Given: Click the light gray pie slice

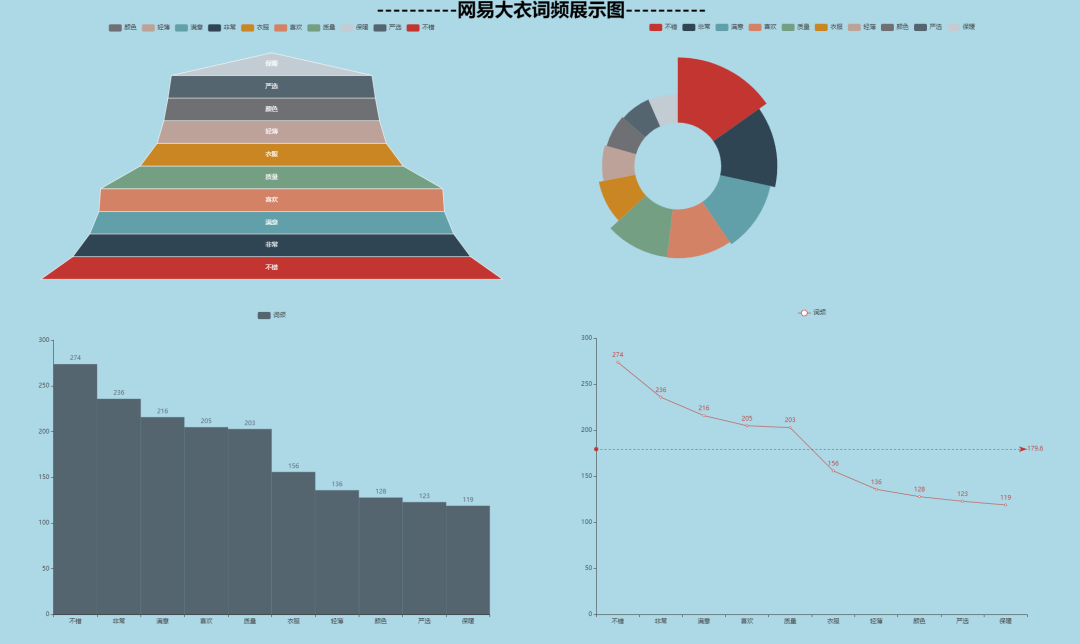Looking at the screenshot, I should coord(665,110).
